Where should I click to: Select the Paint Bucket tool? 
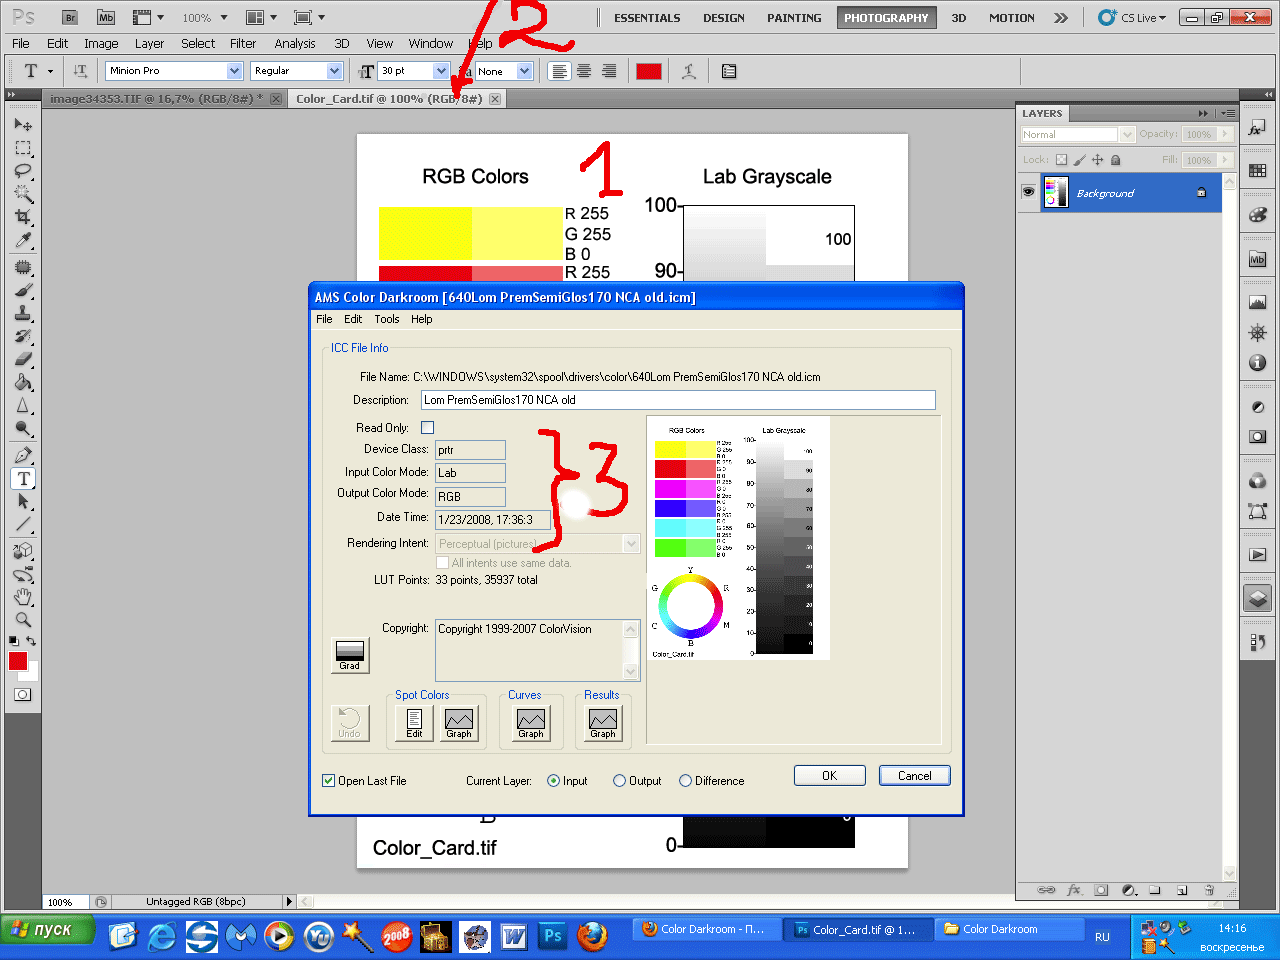click(23, 382)
